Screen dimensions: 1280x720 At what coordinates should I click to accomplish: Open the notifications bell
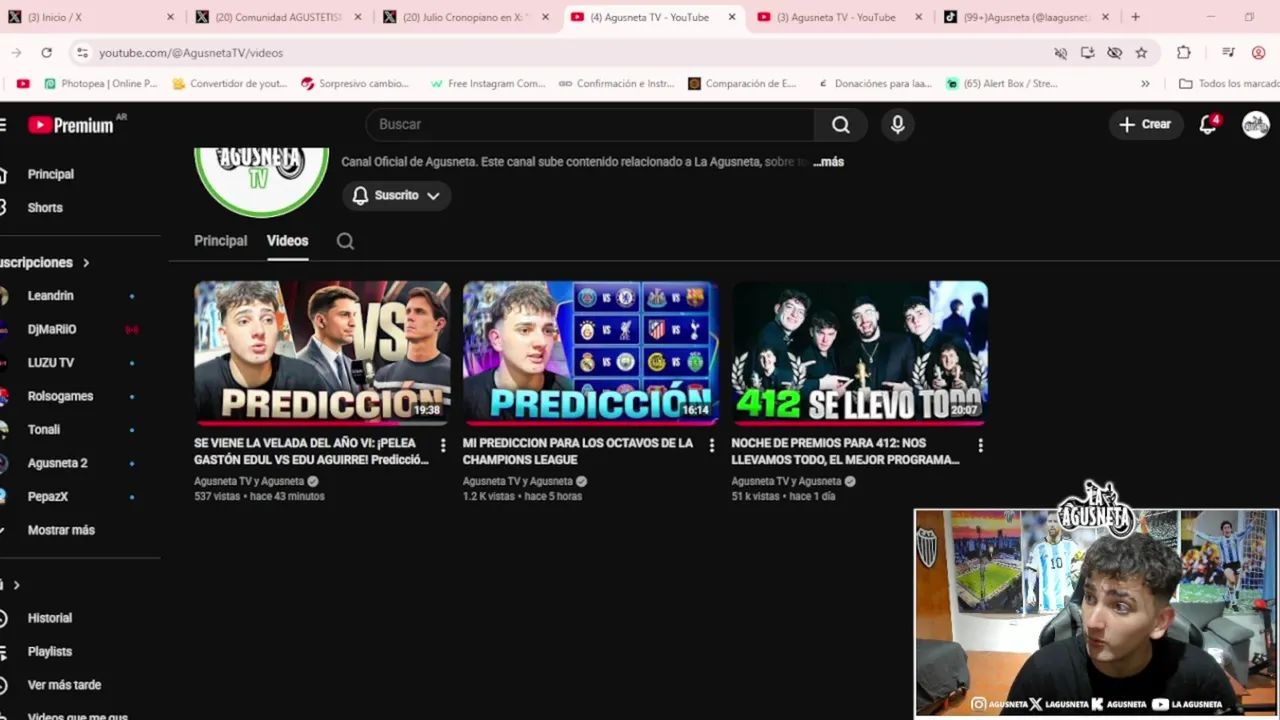[x=1208, y=124]
